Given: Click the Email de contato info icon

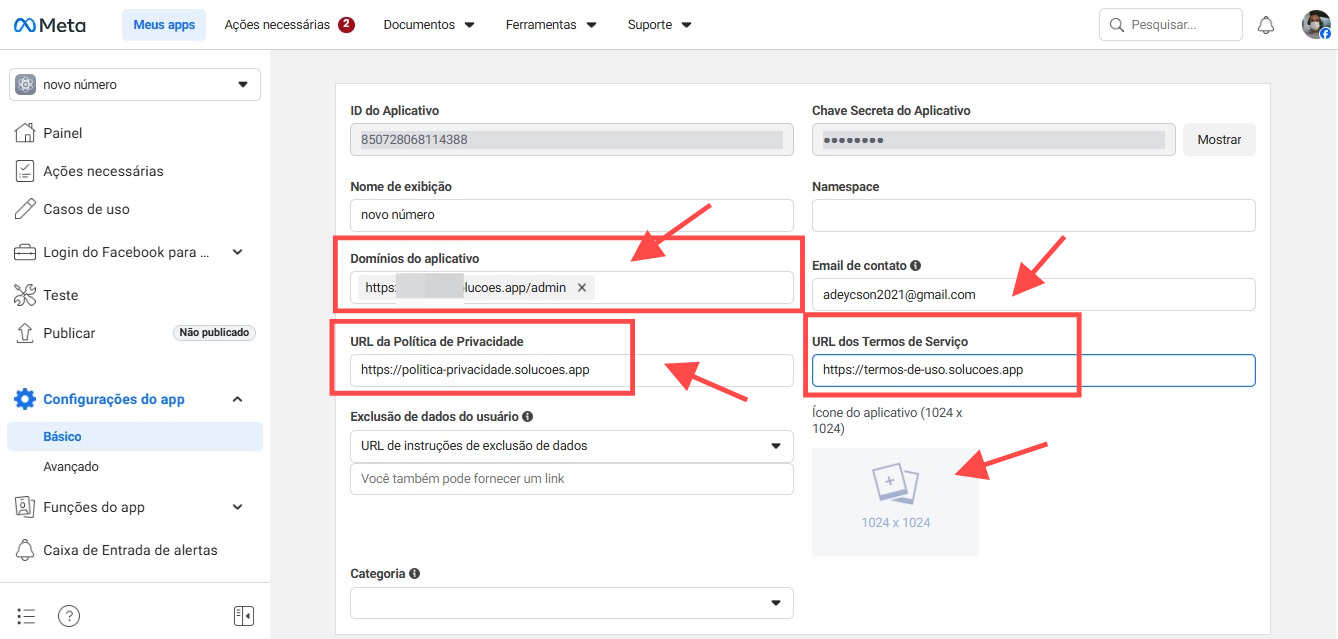Looking at the screenshot, I should coord(916,266).
